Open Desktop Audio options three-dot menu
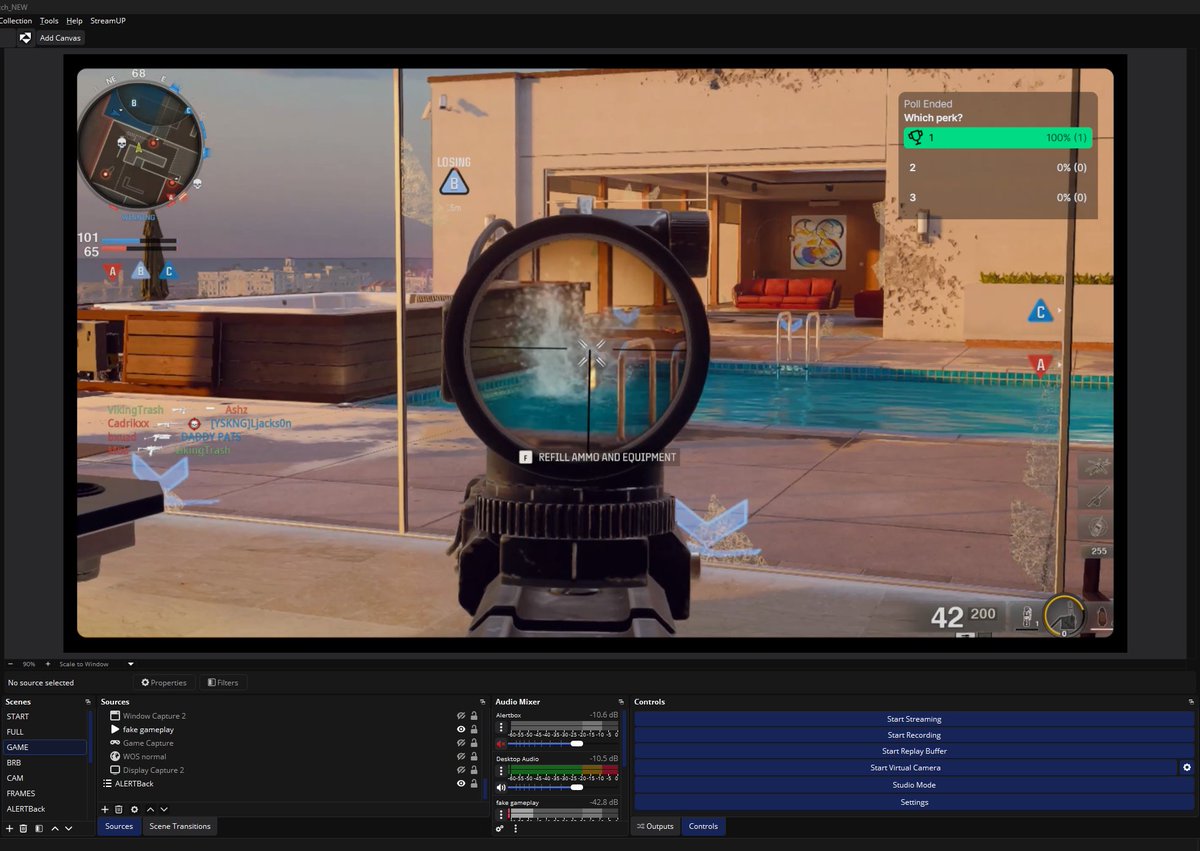This screenshot has height=851, width=1200. coord(501,771)
